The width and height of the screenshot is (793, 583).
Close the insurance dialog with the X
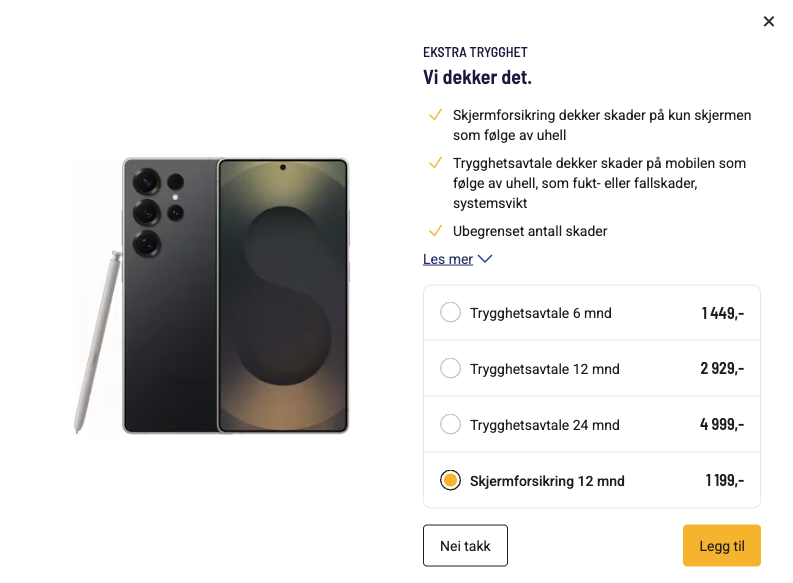coord(768,21)
